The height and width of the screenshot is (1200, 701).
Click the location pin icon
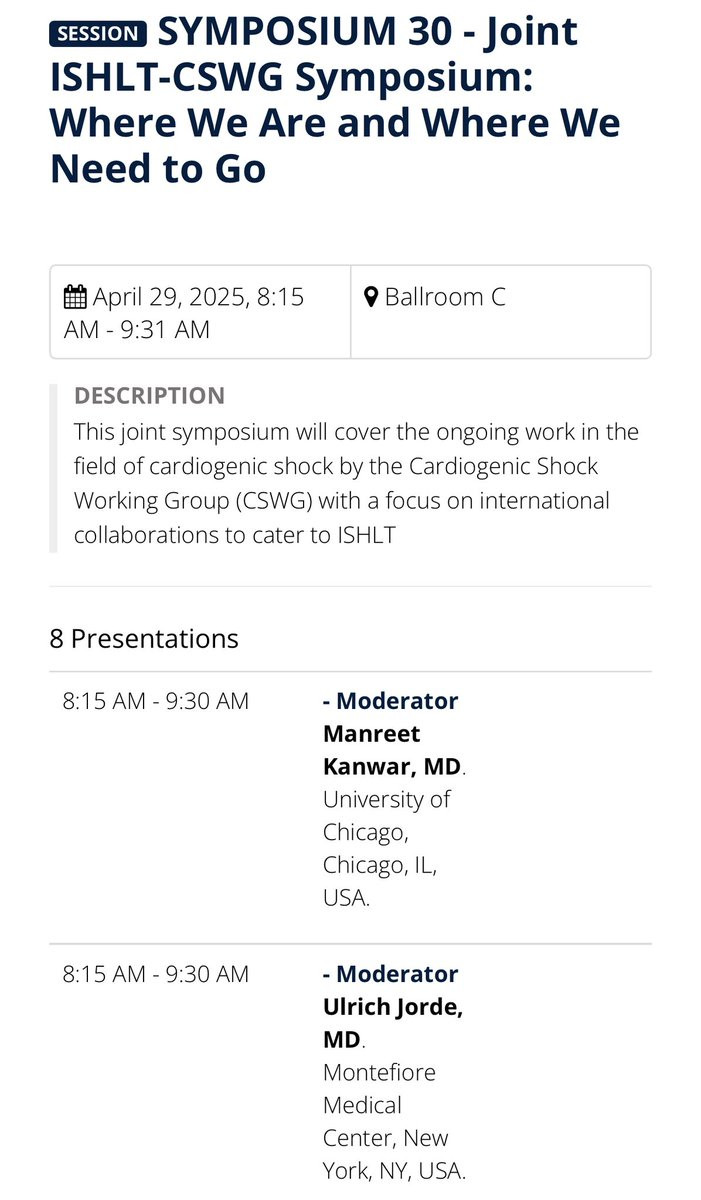371,297
